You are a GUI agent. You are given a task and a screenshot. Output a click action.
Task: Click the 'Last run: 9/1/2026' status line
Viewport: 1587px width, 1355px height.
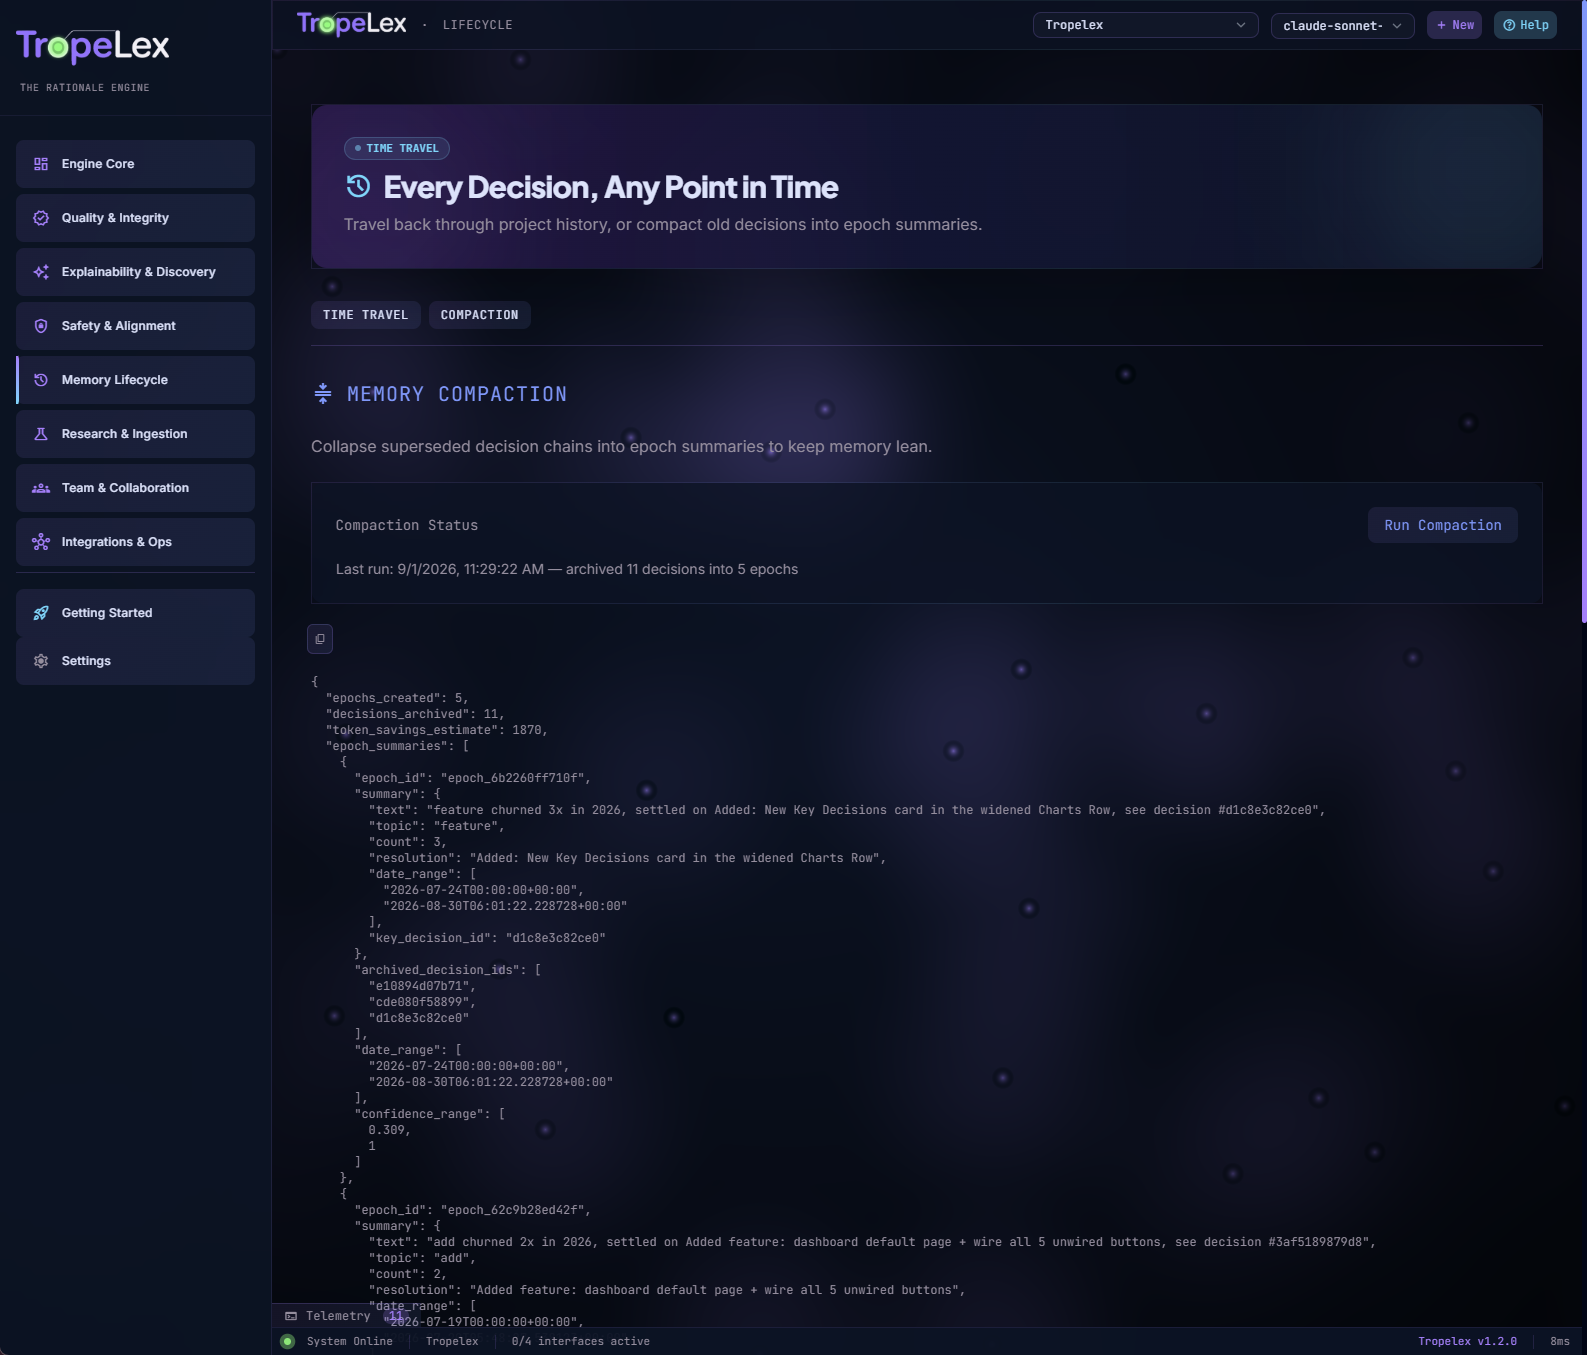coord(567,569)
